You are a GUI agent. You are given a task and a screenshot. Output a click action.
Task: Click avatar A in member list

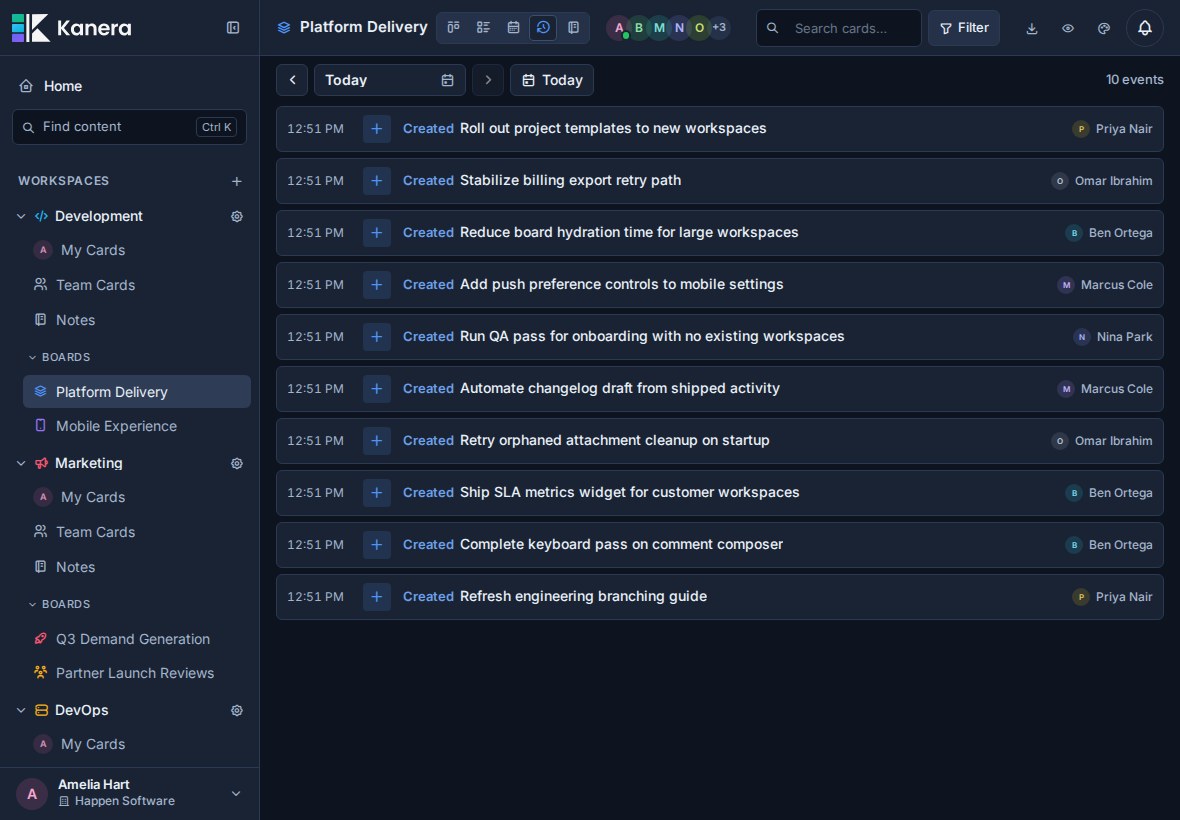coord(619,28)
